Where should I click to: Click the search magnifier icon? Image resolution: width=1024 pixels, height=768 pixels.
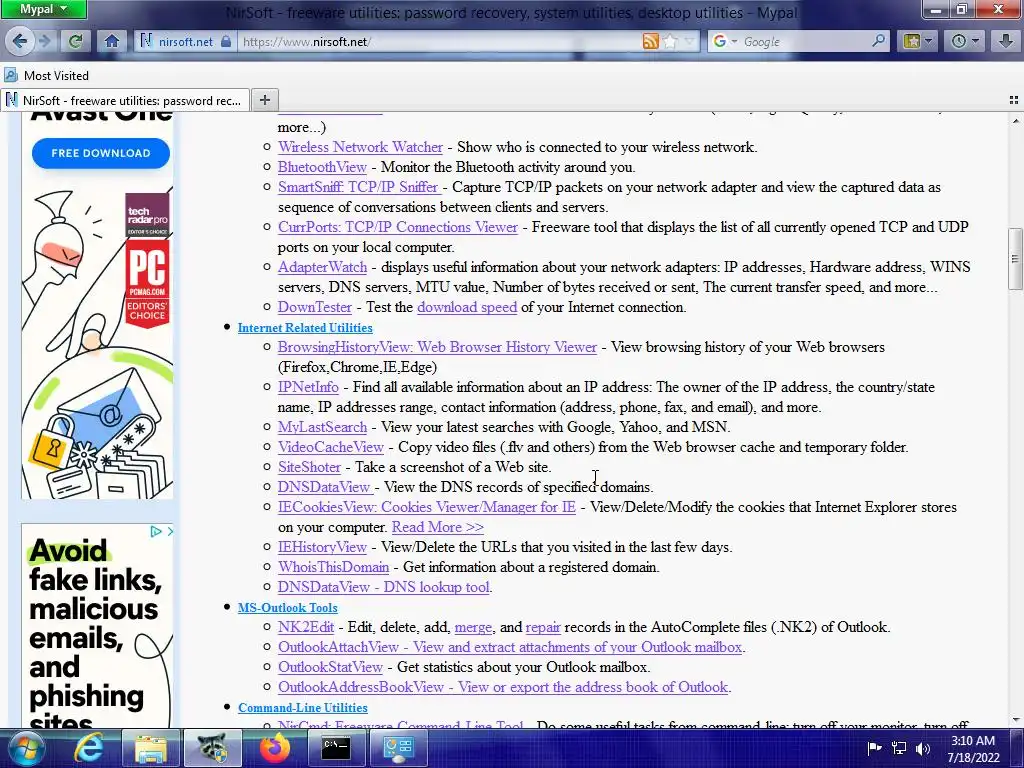pyautogui.click(x=879, y=41)
